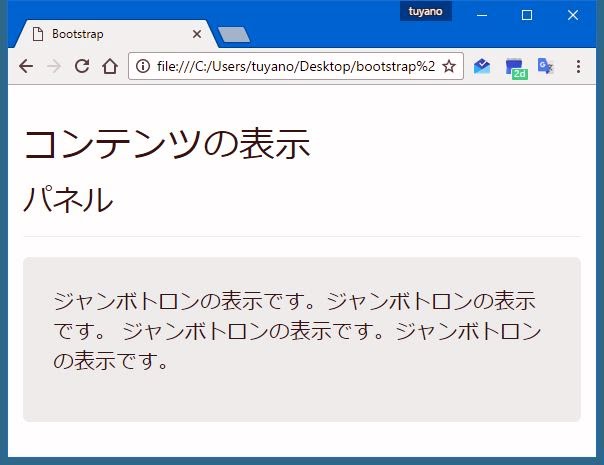The image size is (604, 465).
Task: Click the パネル subheading
Action: (x=68, y=200)
